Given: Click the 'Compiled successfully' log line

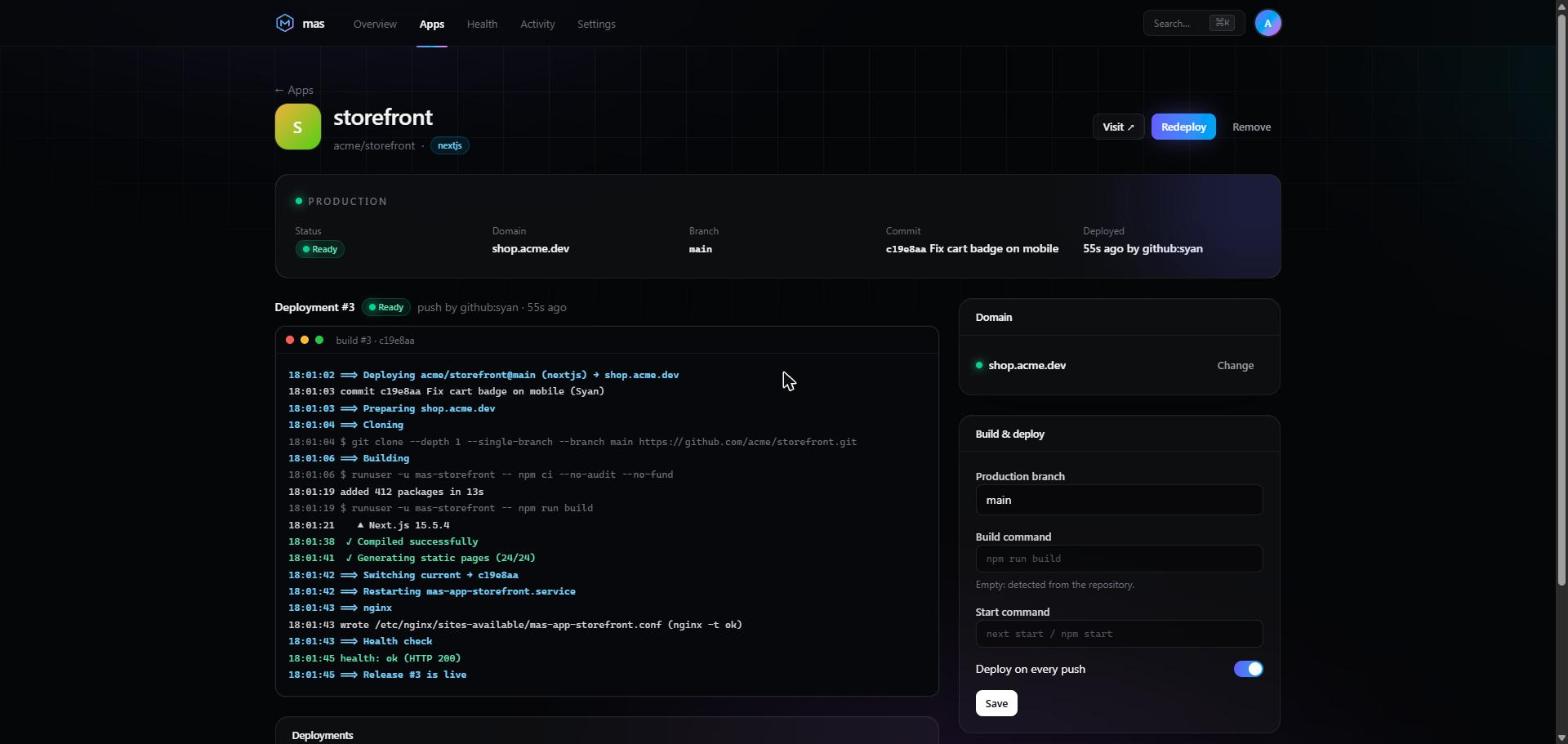Looking at the screenshot, I should point(384,542).
